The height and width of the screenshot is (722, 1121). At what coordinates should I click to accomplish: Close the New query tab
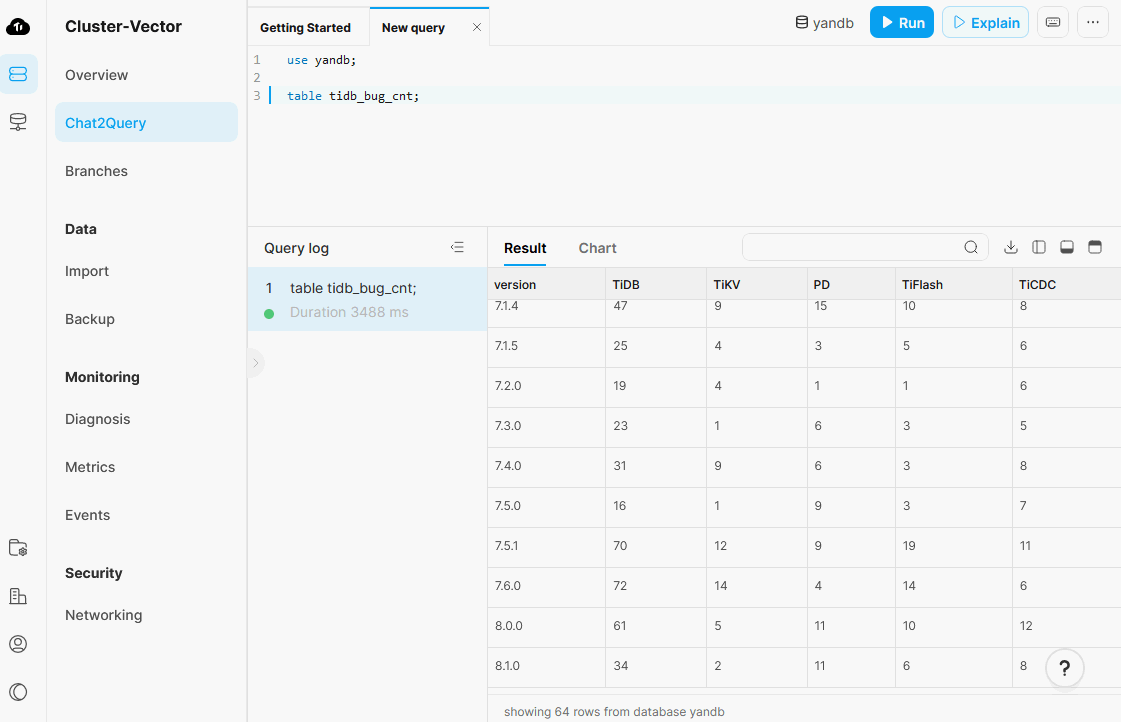click(x=477, y=27)
